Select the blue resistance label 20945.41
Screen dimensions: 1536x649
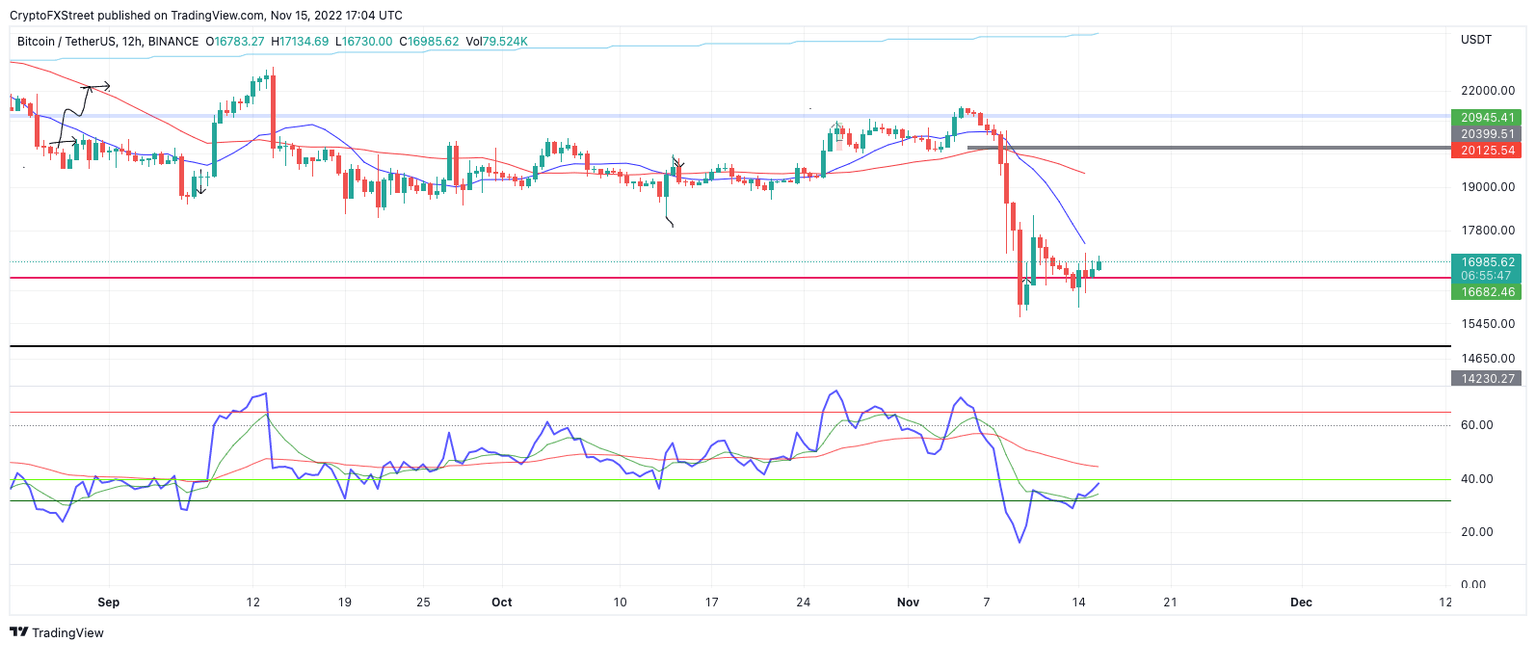tap(1490, 117)
